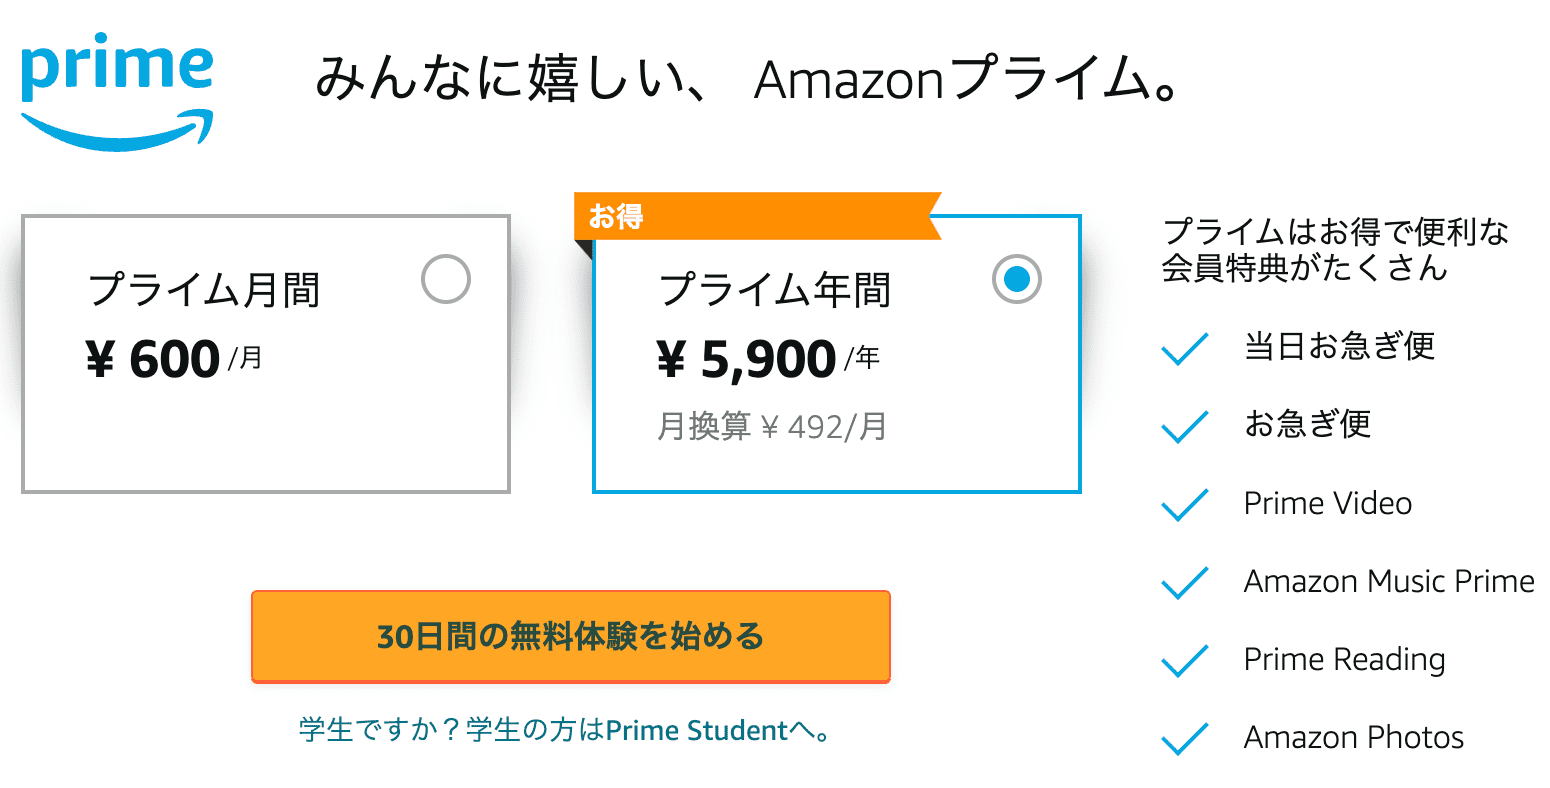Click the Amazon Photos benefit label
The height and width of the screenshot is (788, 1550).
click(x=1353, y=738)
